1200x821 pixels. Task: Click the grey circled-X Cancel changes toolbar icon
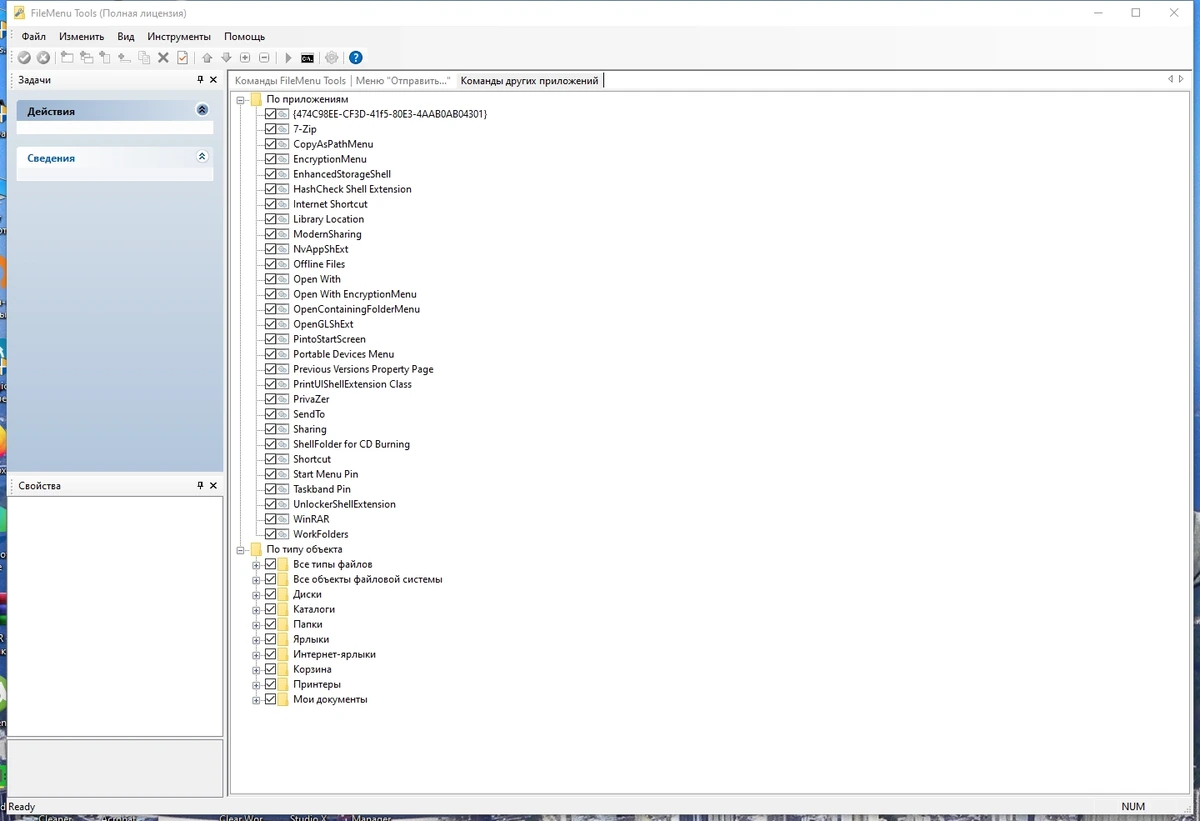click(43, 58)
